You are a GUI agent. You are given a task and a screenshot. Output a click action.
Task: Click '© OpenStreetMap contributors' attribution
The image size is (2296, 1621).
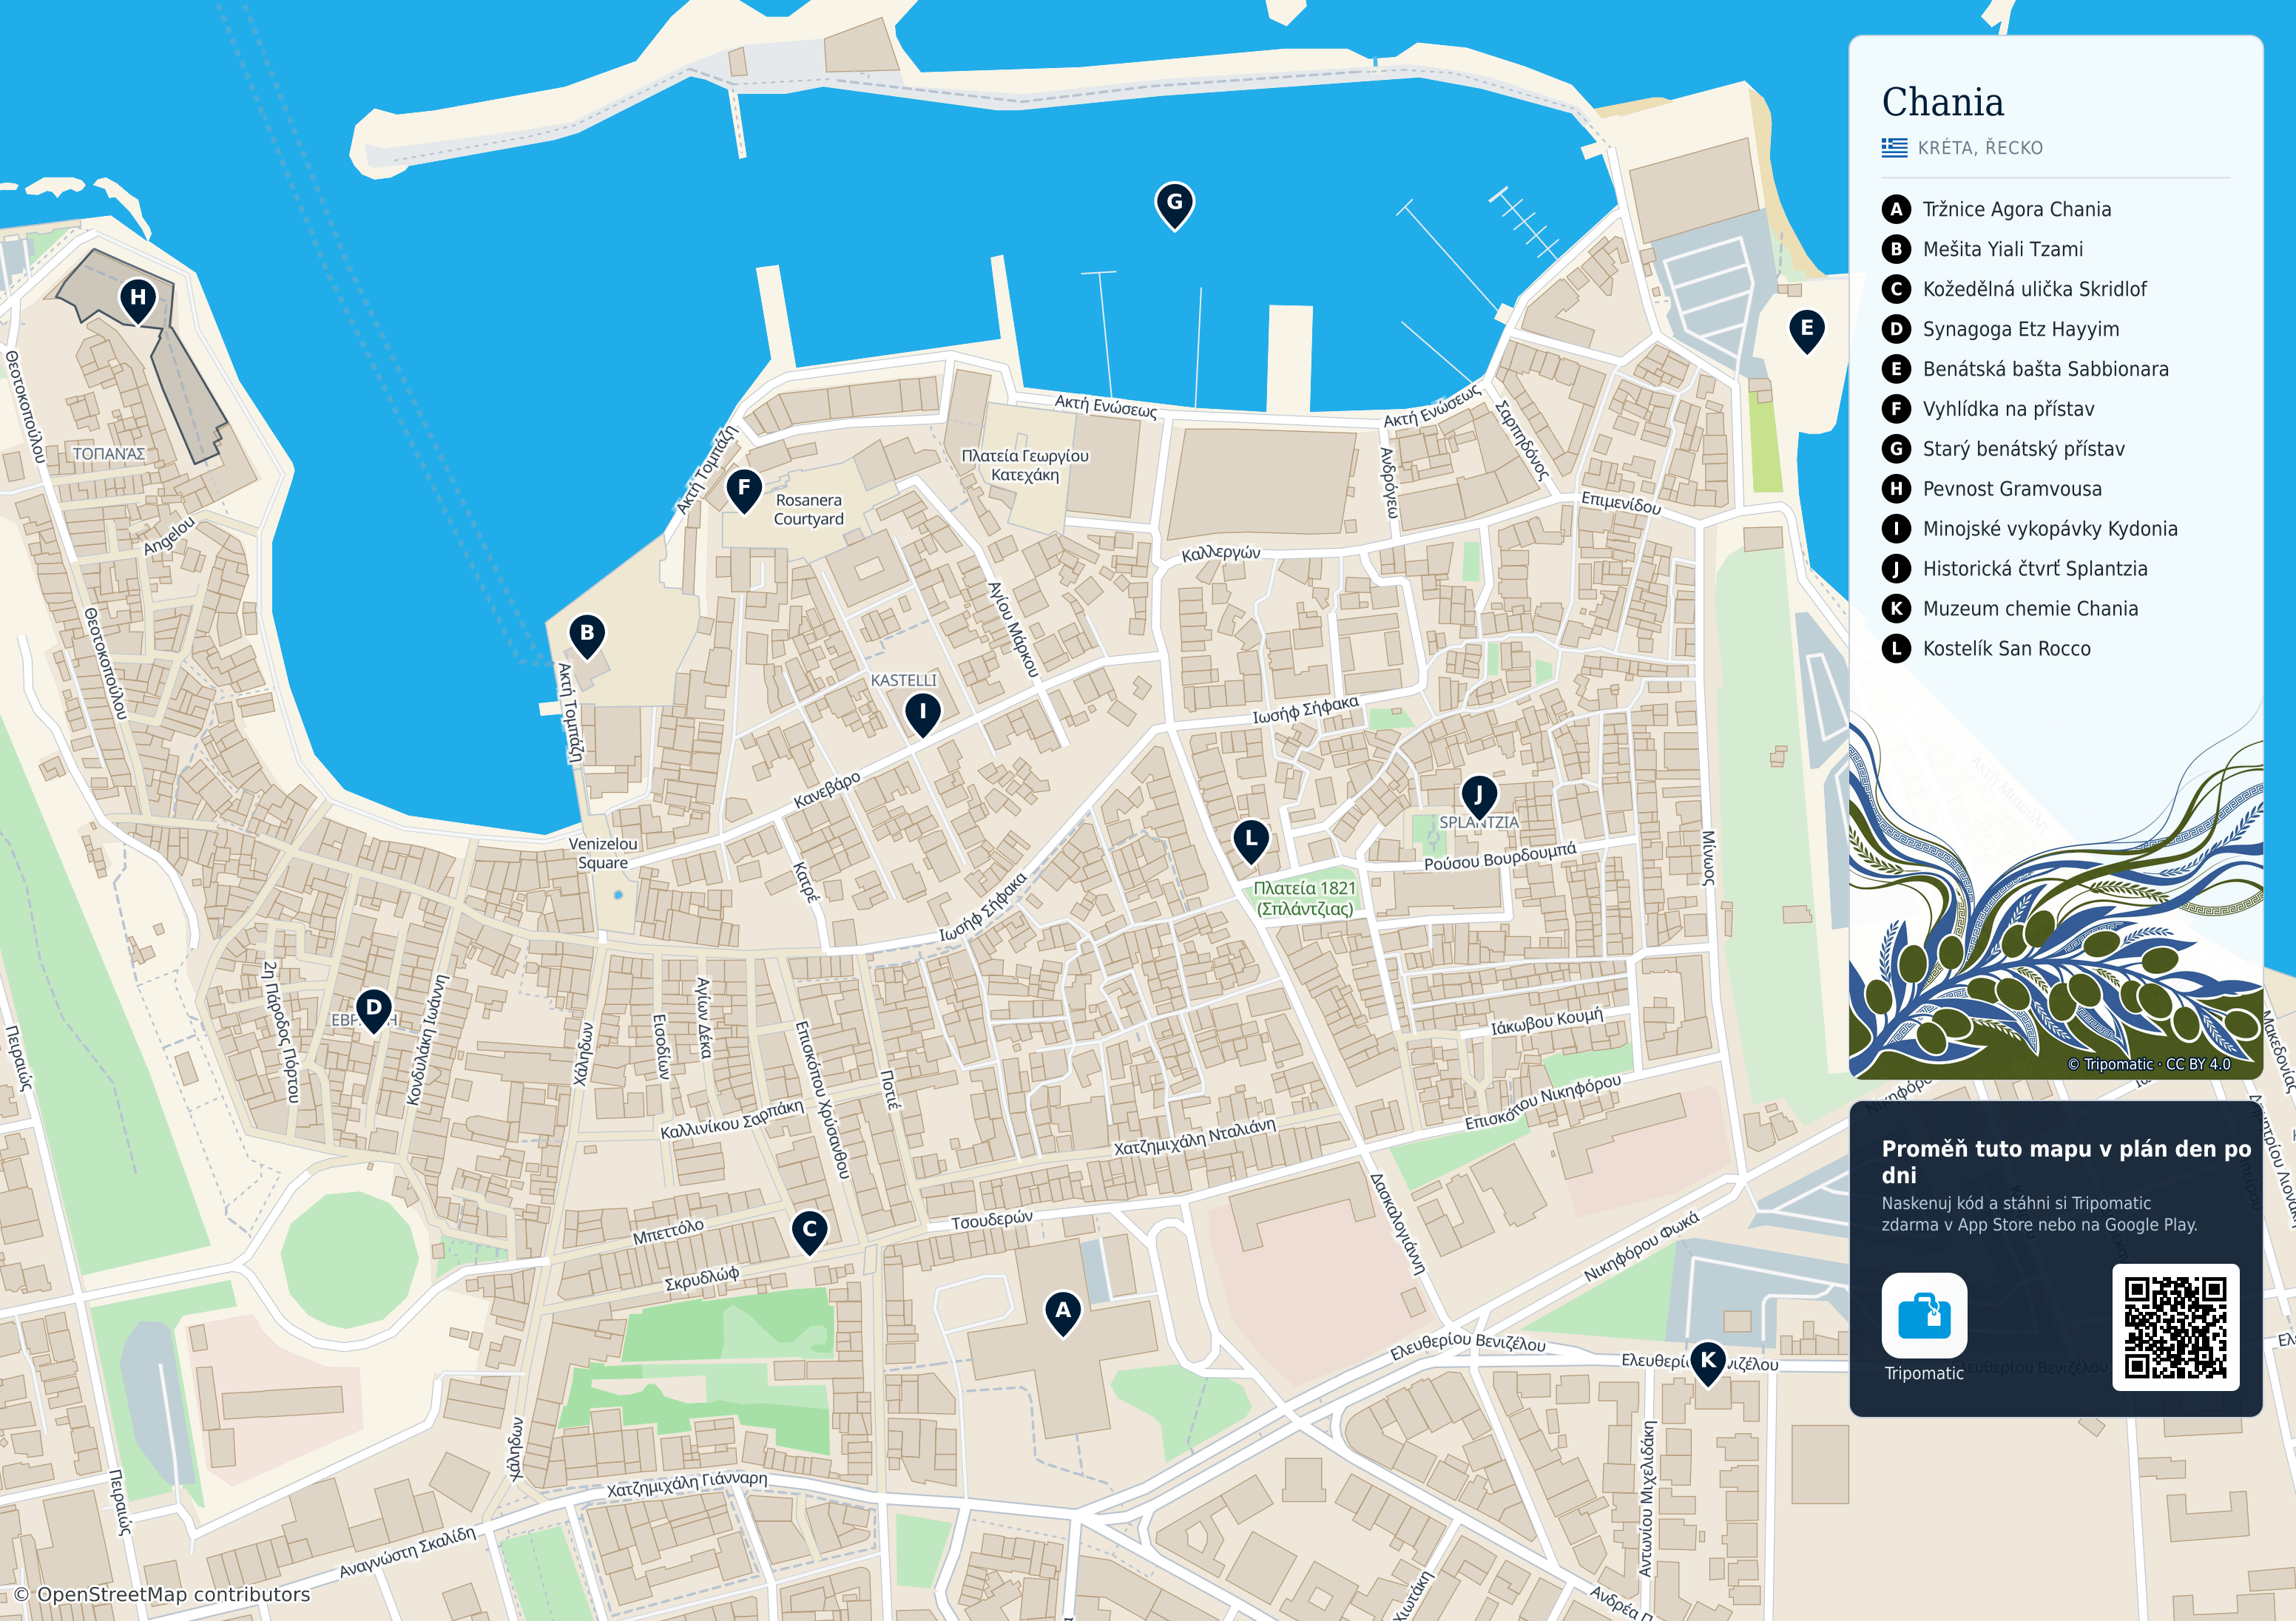click(162, 1594)
